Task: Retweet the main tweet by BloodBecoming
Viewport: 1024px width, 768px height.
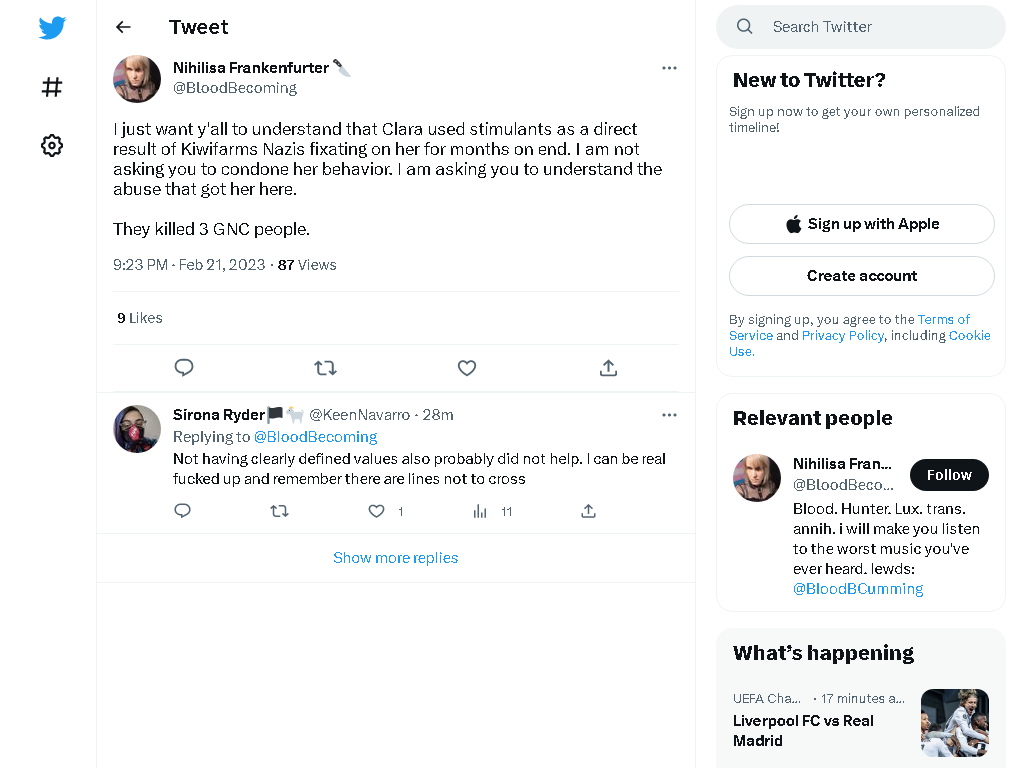Action: [325, 368]
